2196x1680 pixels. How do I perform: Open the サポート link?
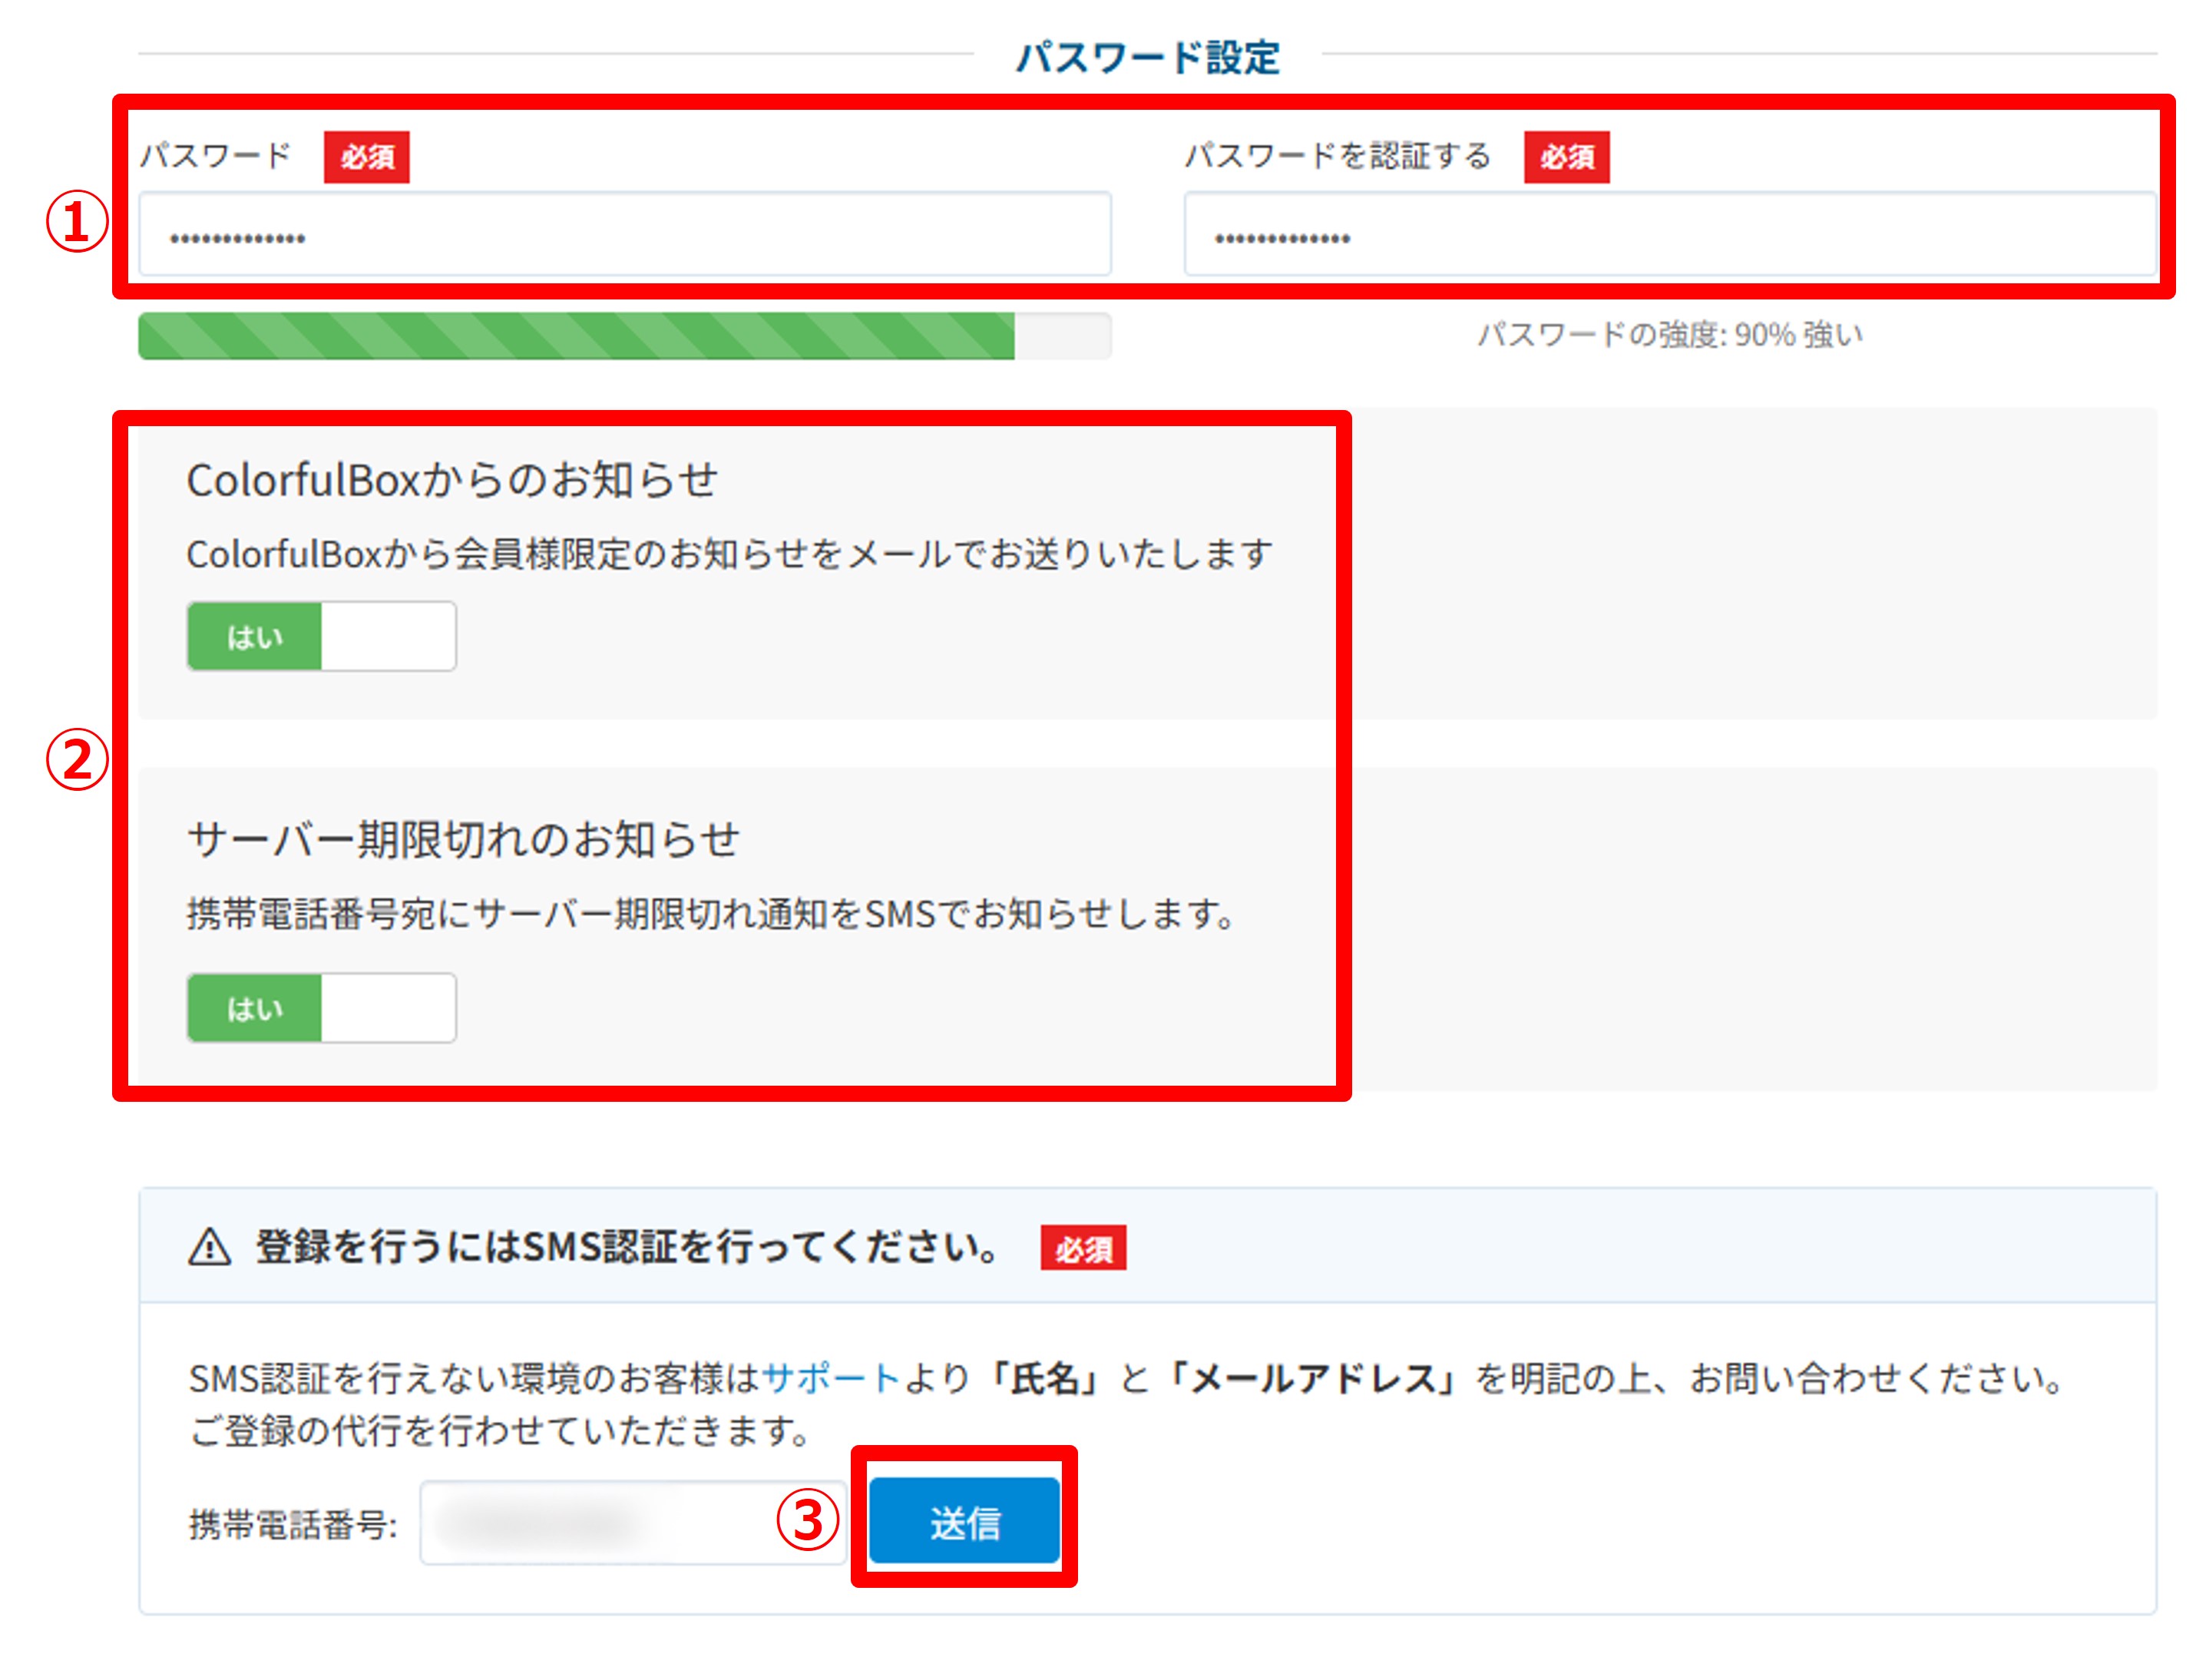click(x=830, y=1378)
